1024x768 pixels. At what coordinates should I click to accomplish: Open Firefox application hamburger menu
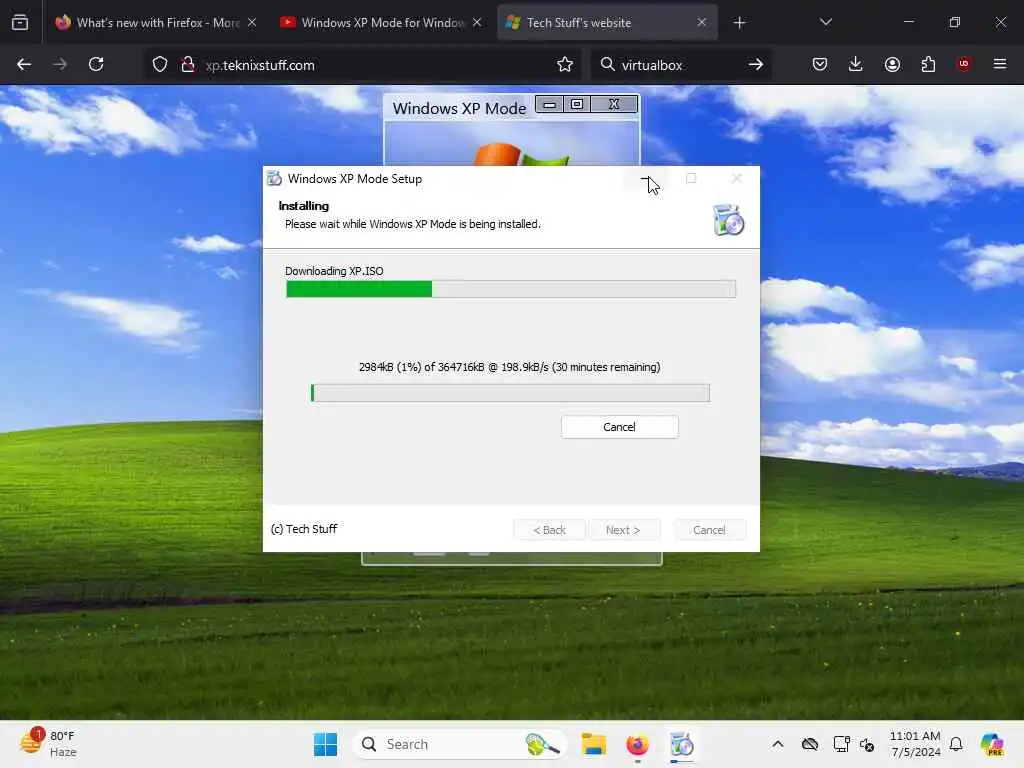[1000, 64]
